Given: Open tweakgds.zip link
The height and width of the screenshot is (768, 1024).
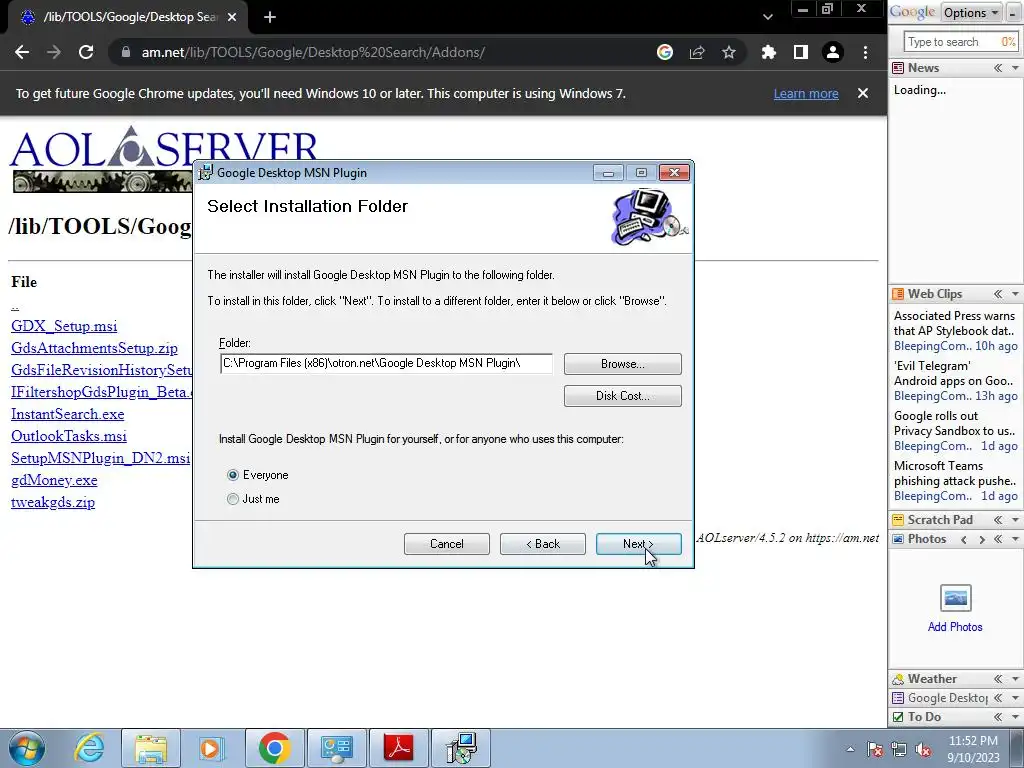Looking at the screenshot, I should 53,502.
